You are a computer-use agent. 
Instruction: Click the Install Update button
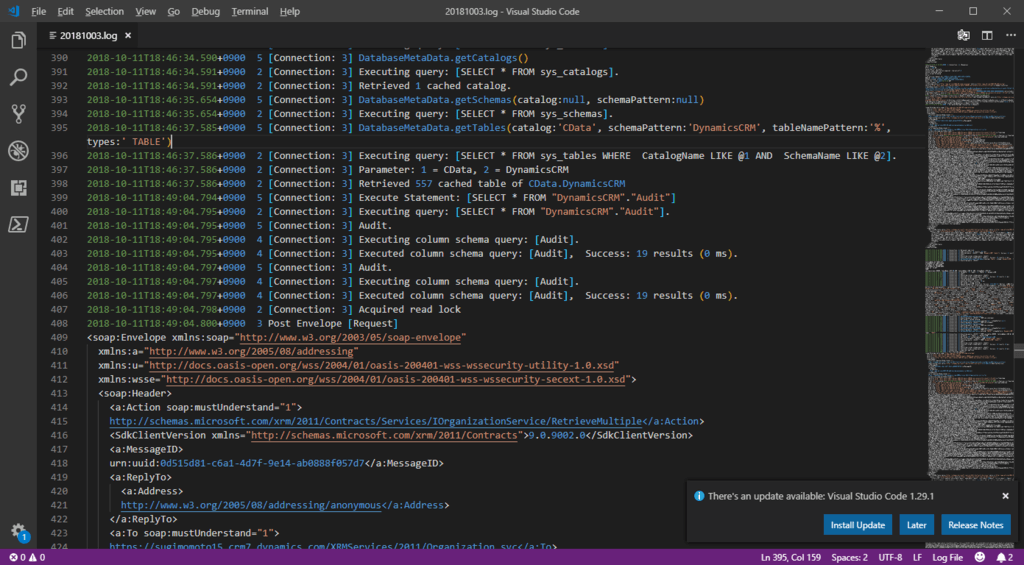coord(857,525)
